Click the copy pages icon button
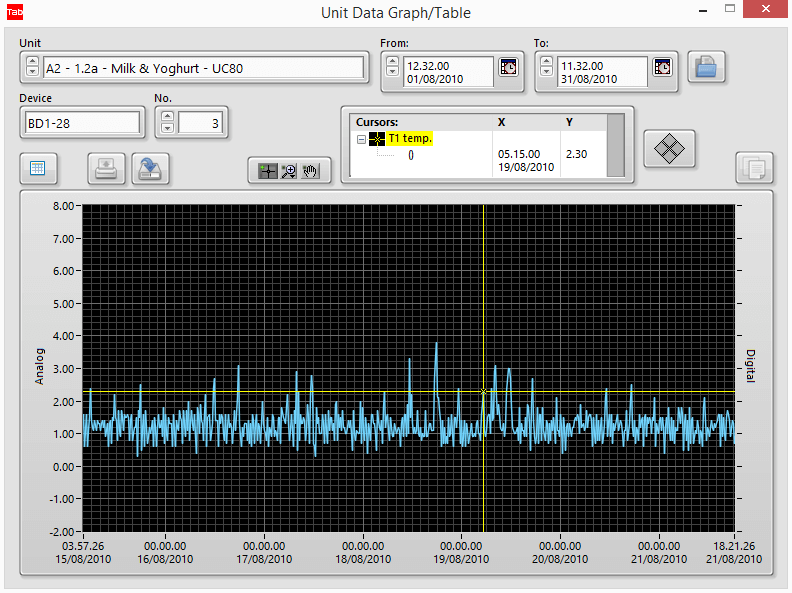This screenshot has width=792, height=593. coord(754,167)
